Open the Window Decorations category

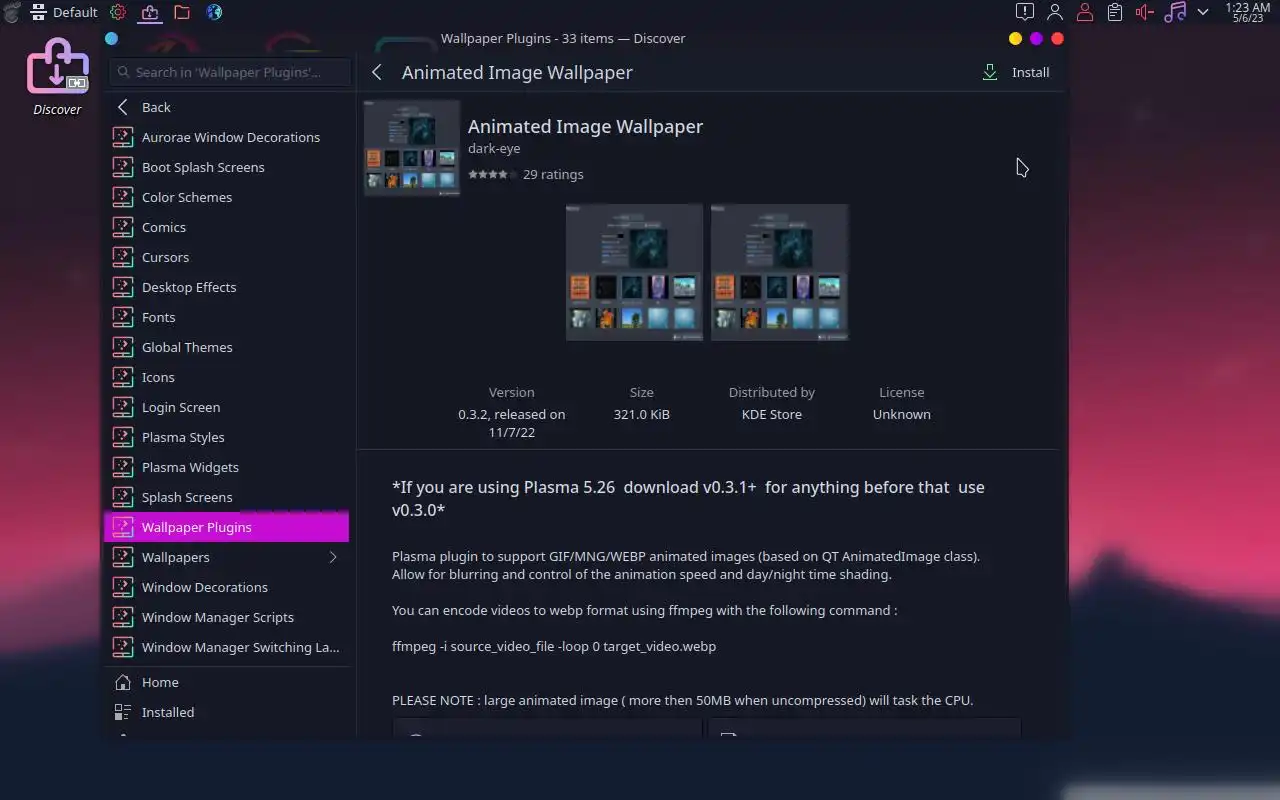tap(226, 587)
